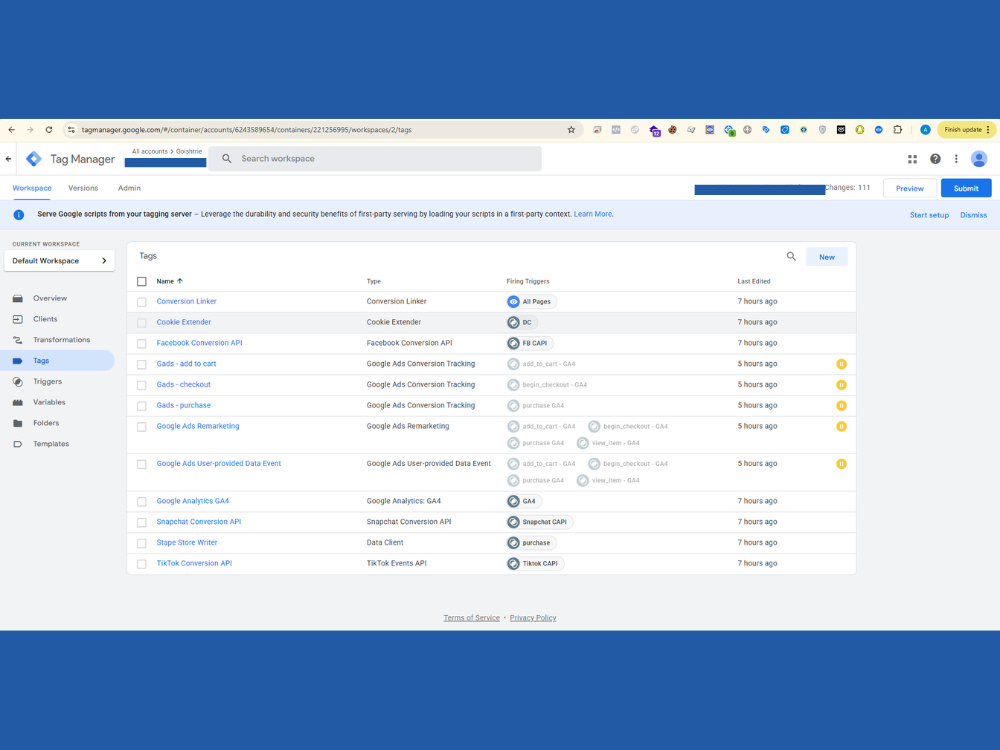This screenshot has width=1000, height=750.
Task: Sort tags by the Name column
Action: tap(170, 281)
